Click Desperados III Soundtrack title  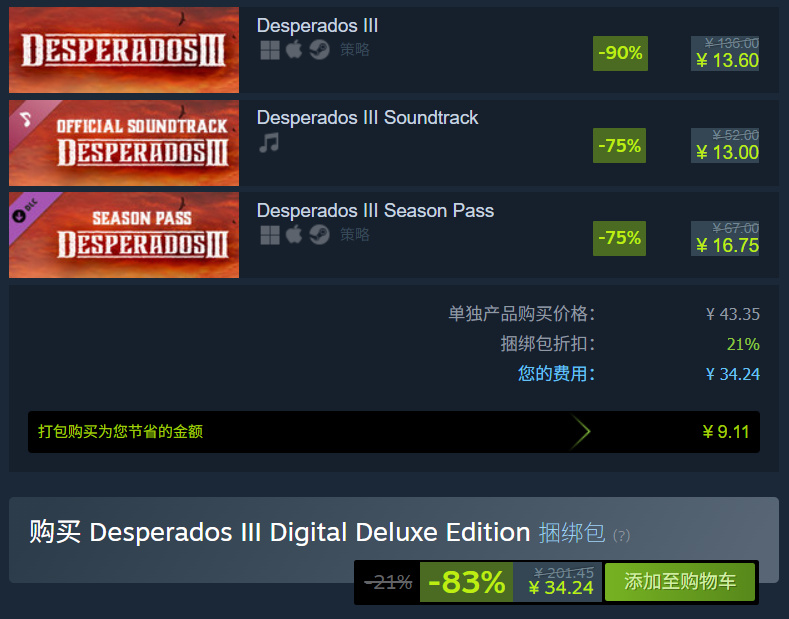[x=367, y=117]
